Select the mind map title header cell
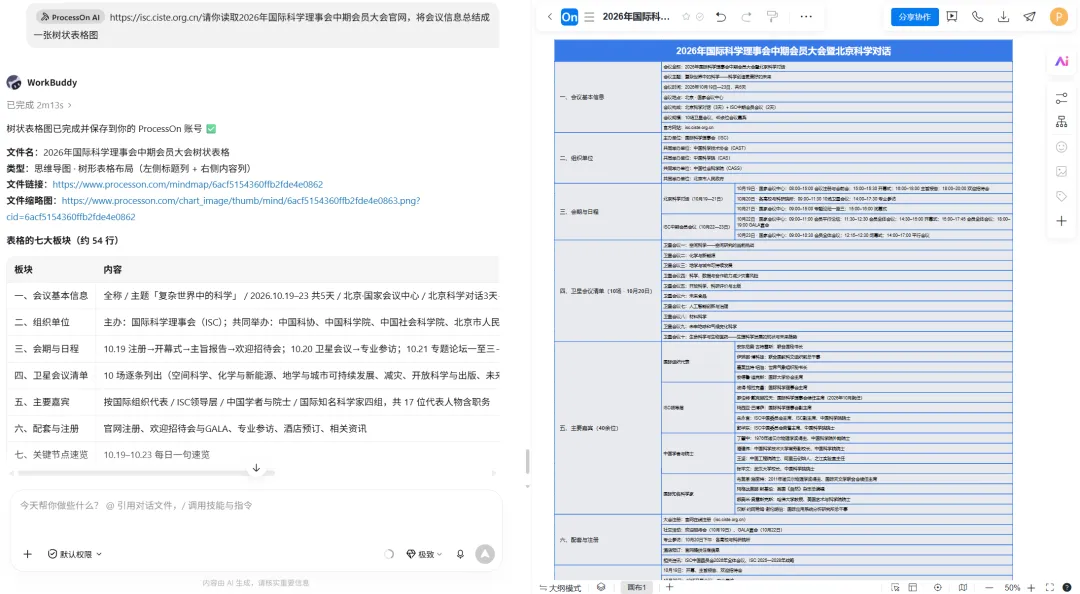The width and height of the screenshot is (1080, 594). tap(783, 51)
